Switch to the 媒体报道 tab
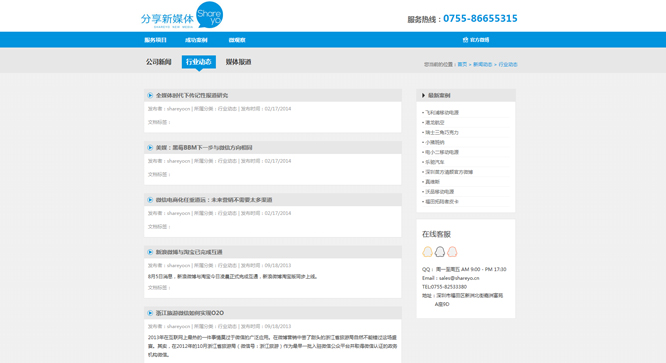 click(238, 62)
